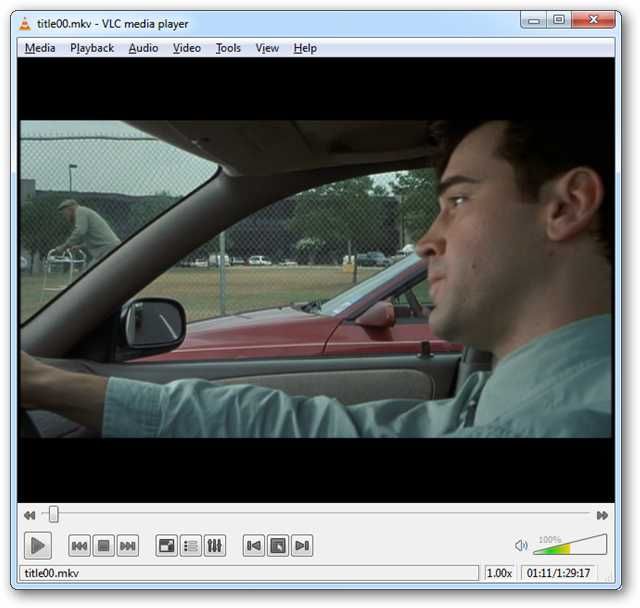Open extended settings equalizer icon

tap(215, 546)
